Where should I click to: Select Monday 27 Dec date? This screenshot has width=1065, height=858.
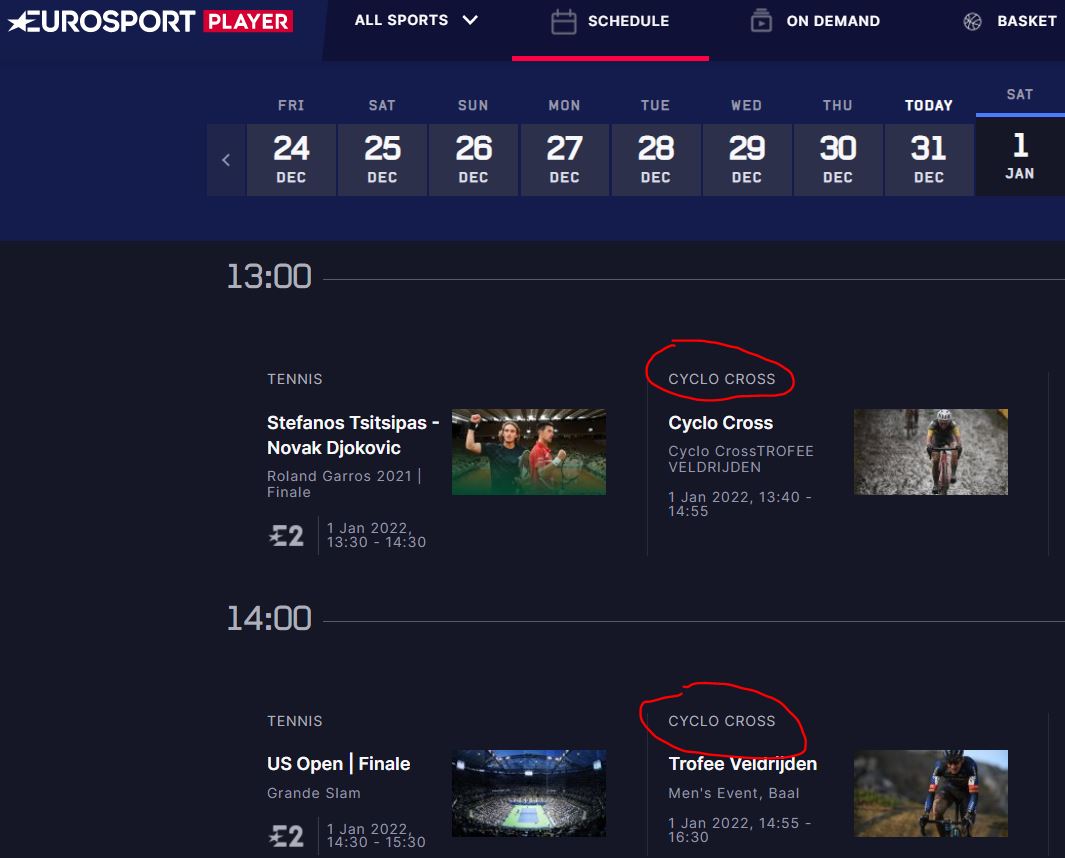coord(564,160)
